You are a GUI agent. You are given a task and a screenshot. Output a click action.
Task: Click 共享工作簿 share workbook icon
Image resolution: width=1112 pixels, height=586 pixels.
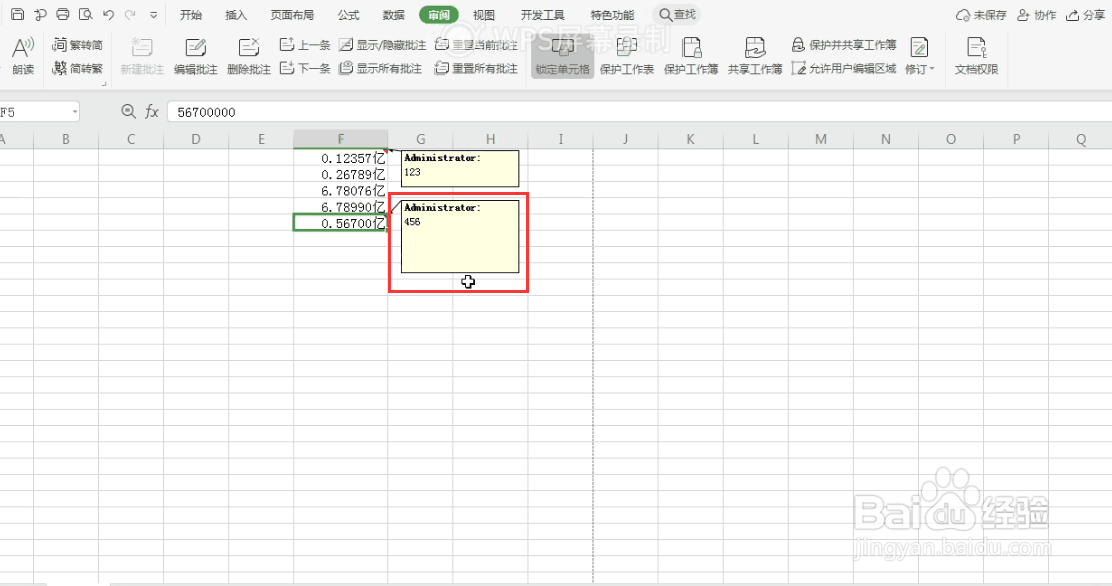pos(755,56)
